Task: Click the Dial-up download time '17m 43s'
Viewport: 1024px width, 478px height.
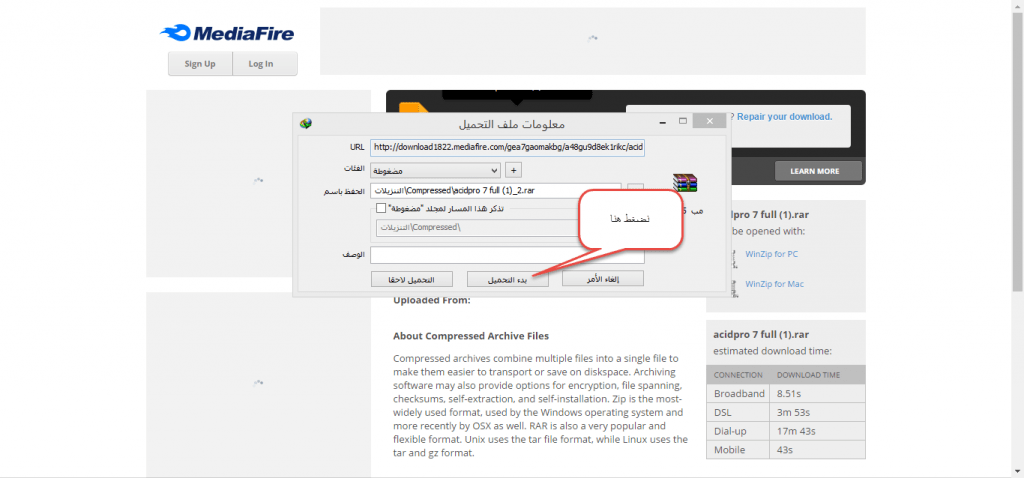Action: point(796,432)
